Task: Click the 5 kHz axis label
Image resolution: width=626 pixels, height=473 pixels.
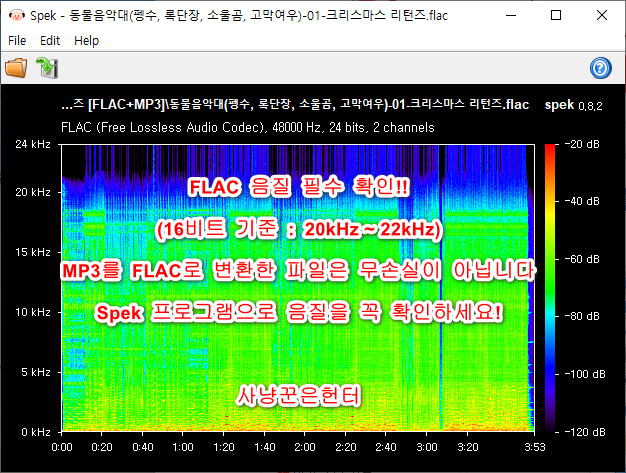Action: pyautogui.click(x=36, y=372)
